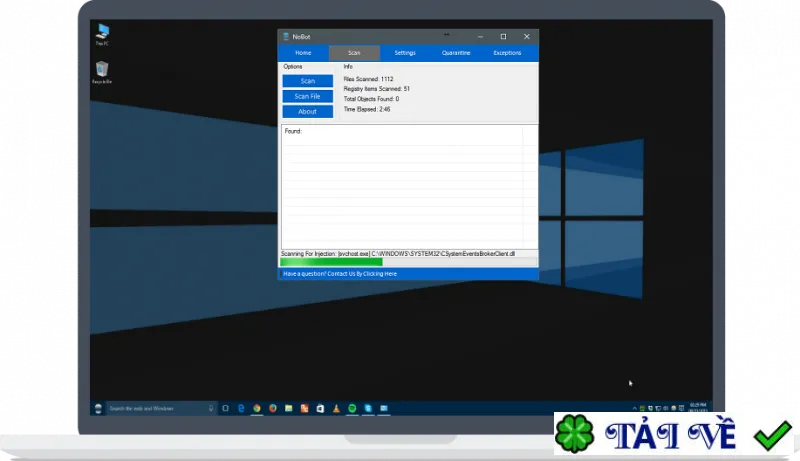The width and height of the screenshot is (800, 461).
Task: Open File Explorer from the taskbar
Action: 288,408
